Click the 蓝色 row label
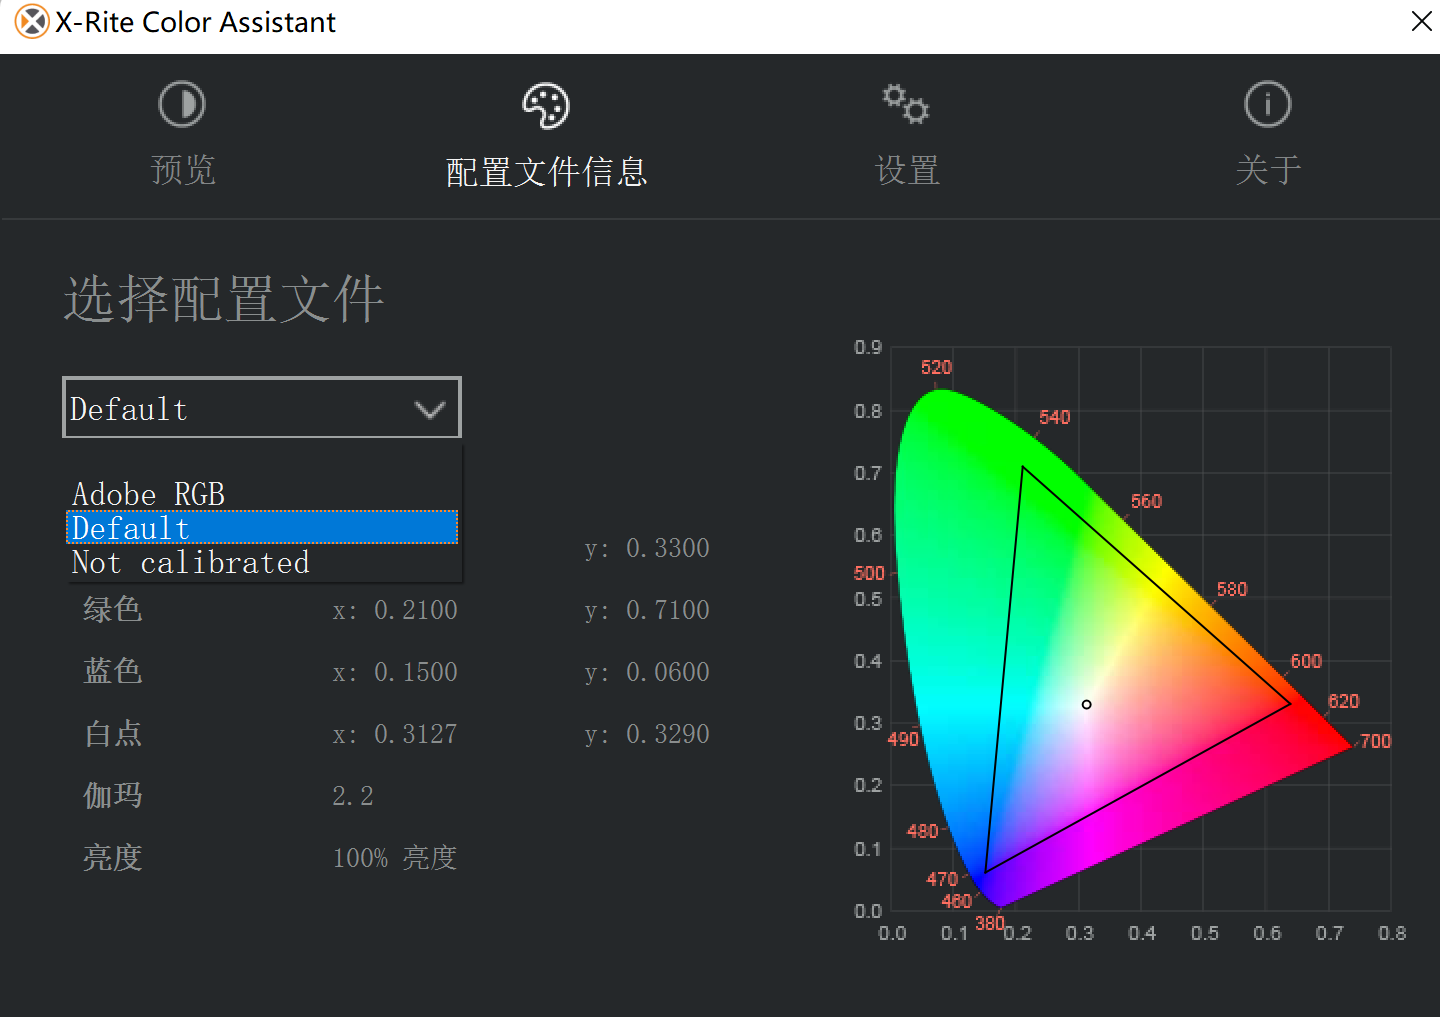Screen dimensions: 1440x1017 [113, 671]
